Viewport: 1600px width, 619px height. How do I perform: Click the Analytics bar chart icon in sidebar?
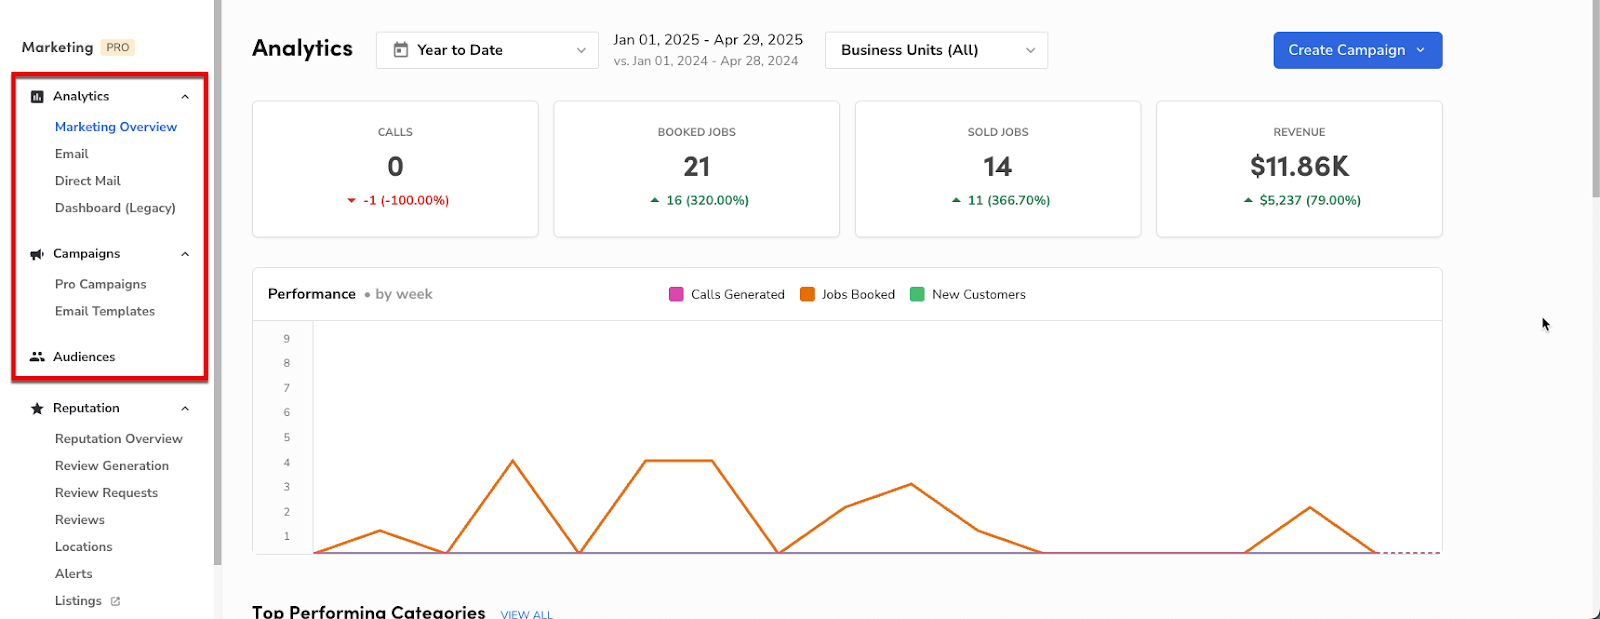37,97
